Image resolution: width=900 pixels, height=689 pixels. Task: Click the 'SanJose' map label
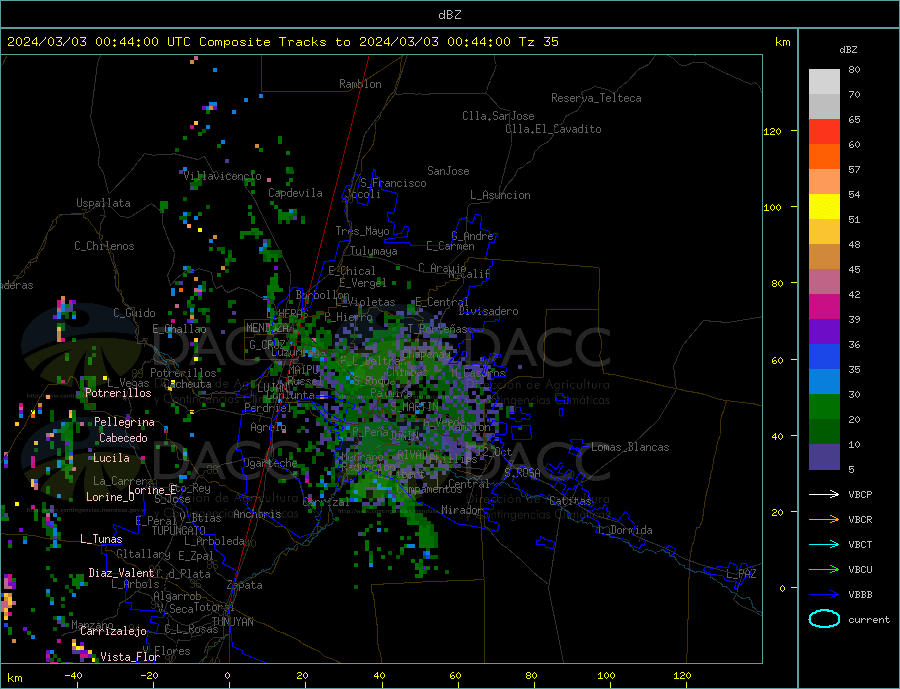tap(448, 171)
